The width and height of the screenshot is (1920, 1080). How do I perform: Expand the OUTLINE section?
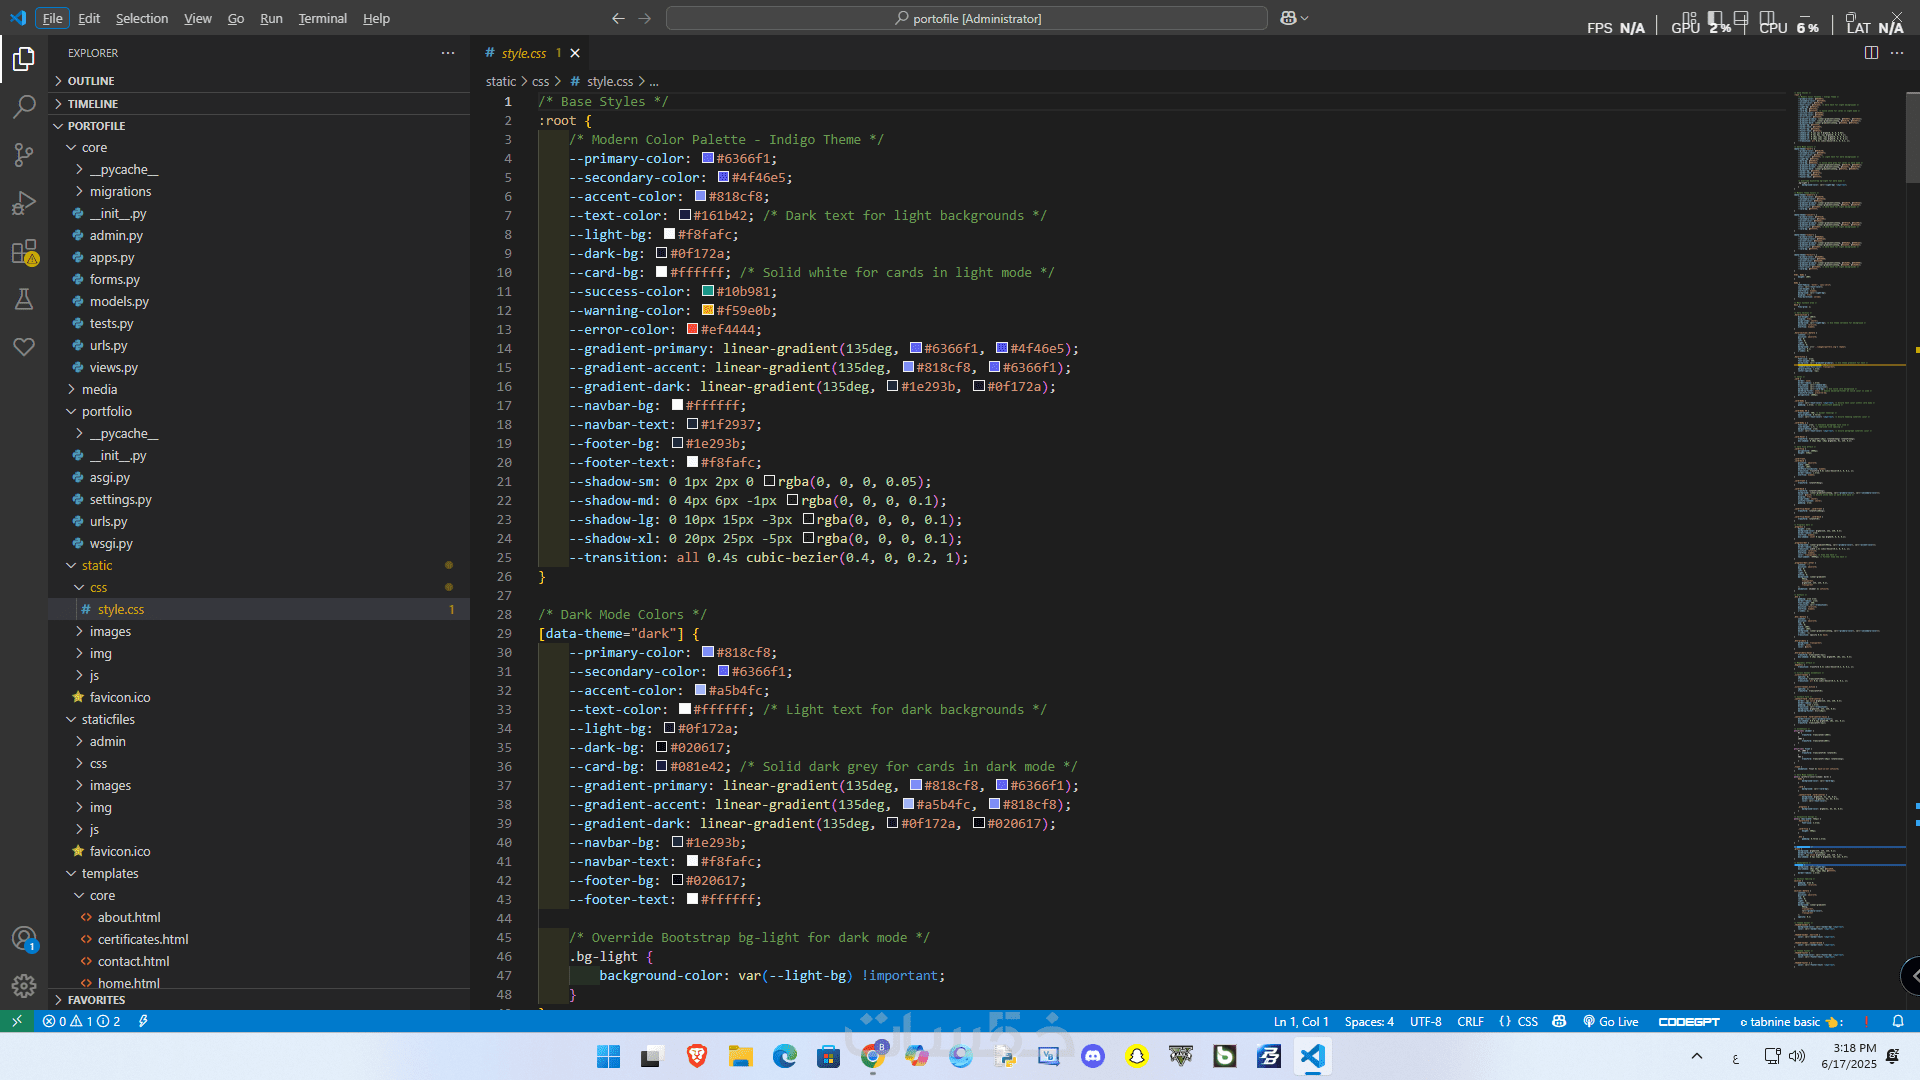pyautogui.click(x=91, y=81)
